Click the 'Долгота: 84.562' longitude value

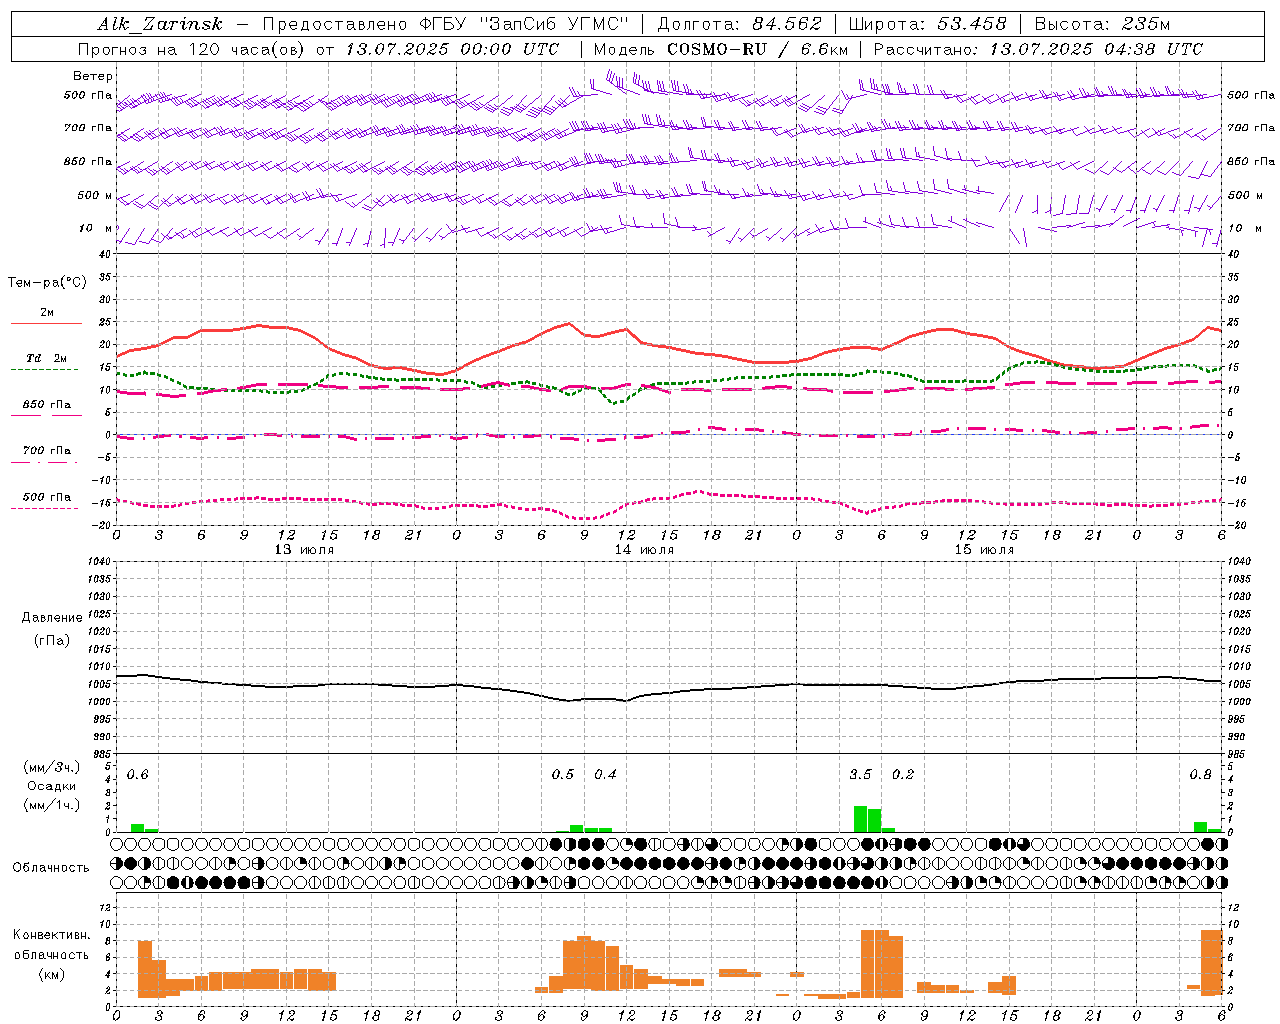pyautogui.click(x=740, y=24)
